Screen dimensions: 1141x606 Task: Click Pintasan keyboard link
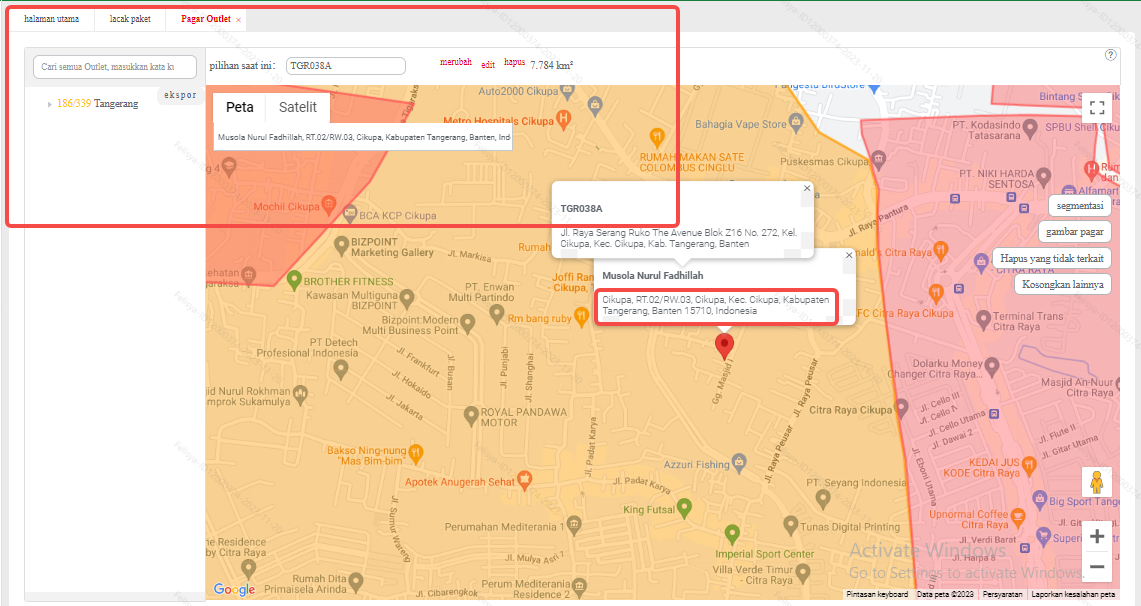click(878, 594)
